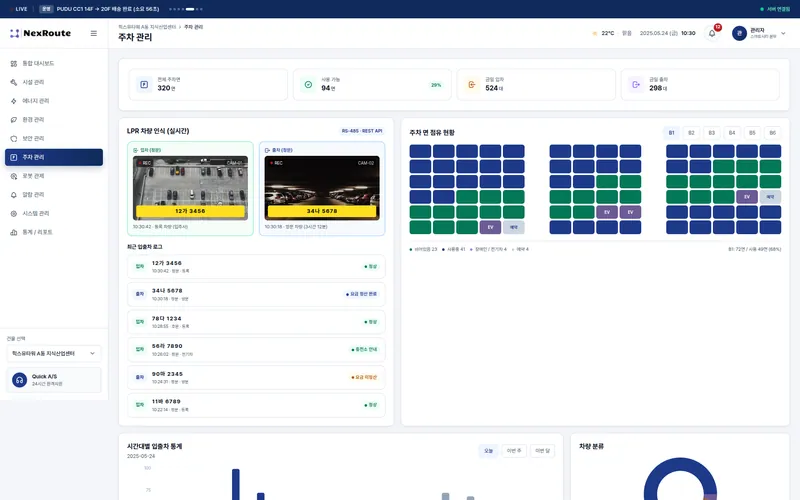Click the system management (시스템 관리) gear icon
The height and width of the screenshot is (500, 800).
pos(14,214)
